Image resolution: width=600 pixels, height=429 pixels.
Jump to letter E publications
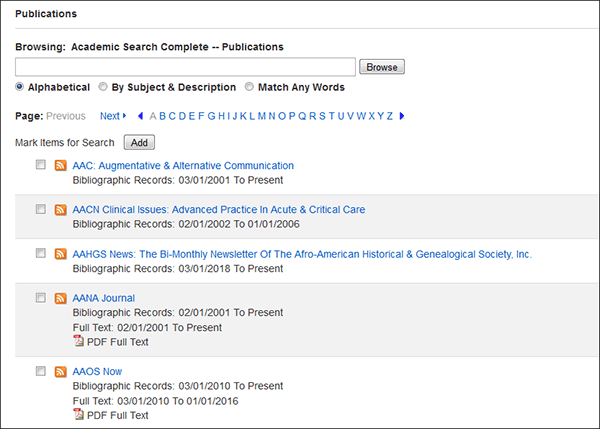(192, 116)
